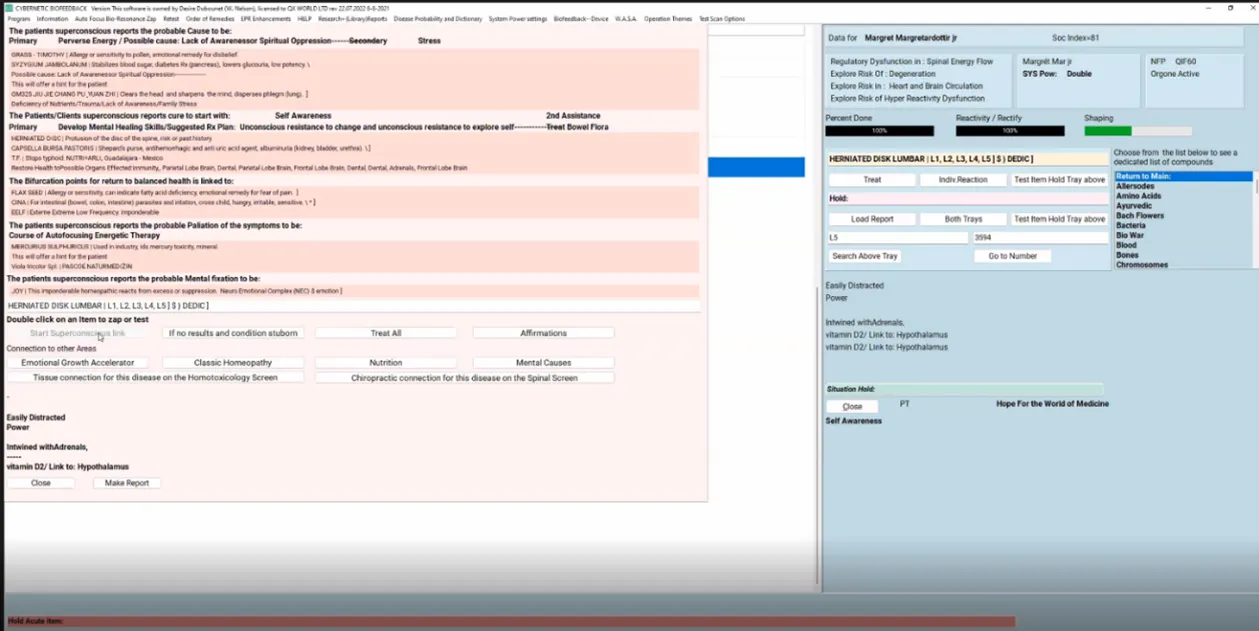Open the EPR Enhancements menu
Screen dimensions: 1259x631
(x=265, y=19)
